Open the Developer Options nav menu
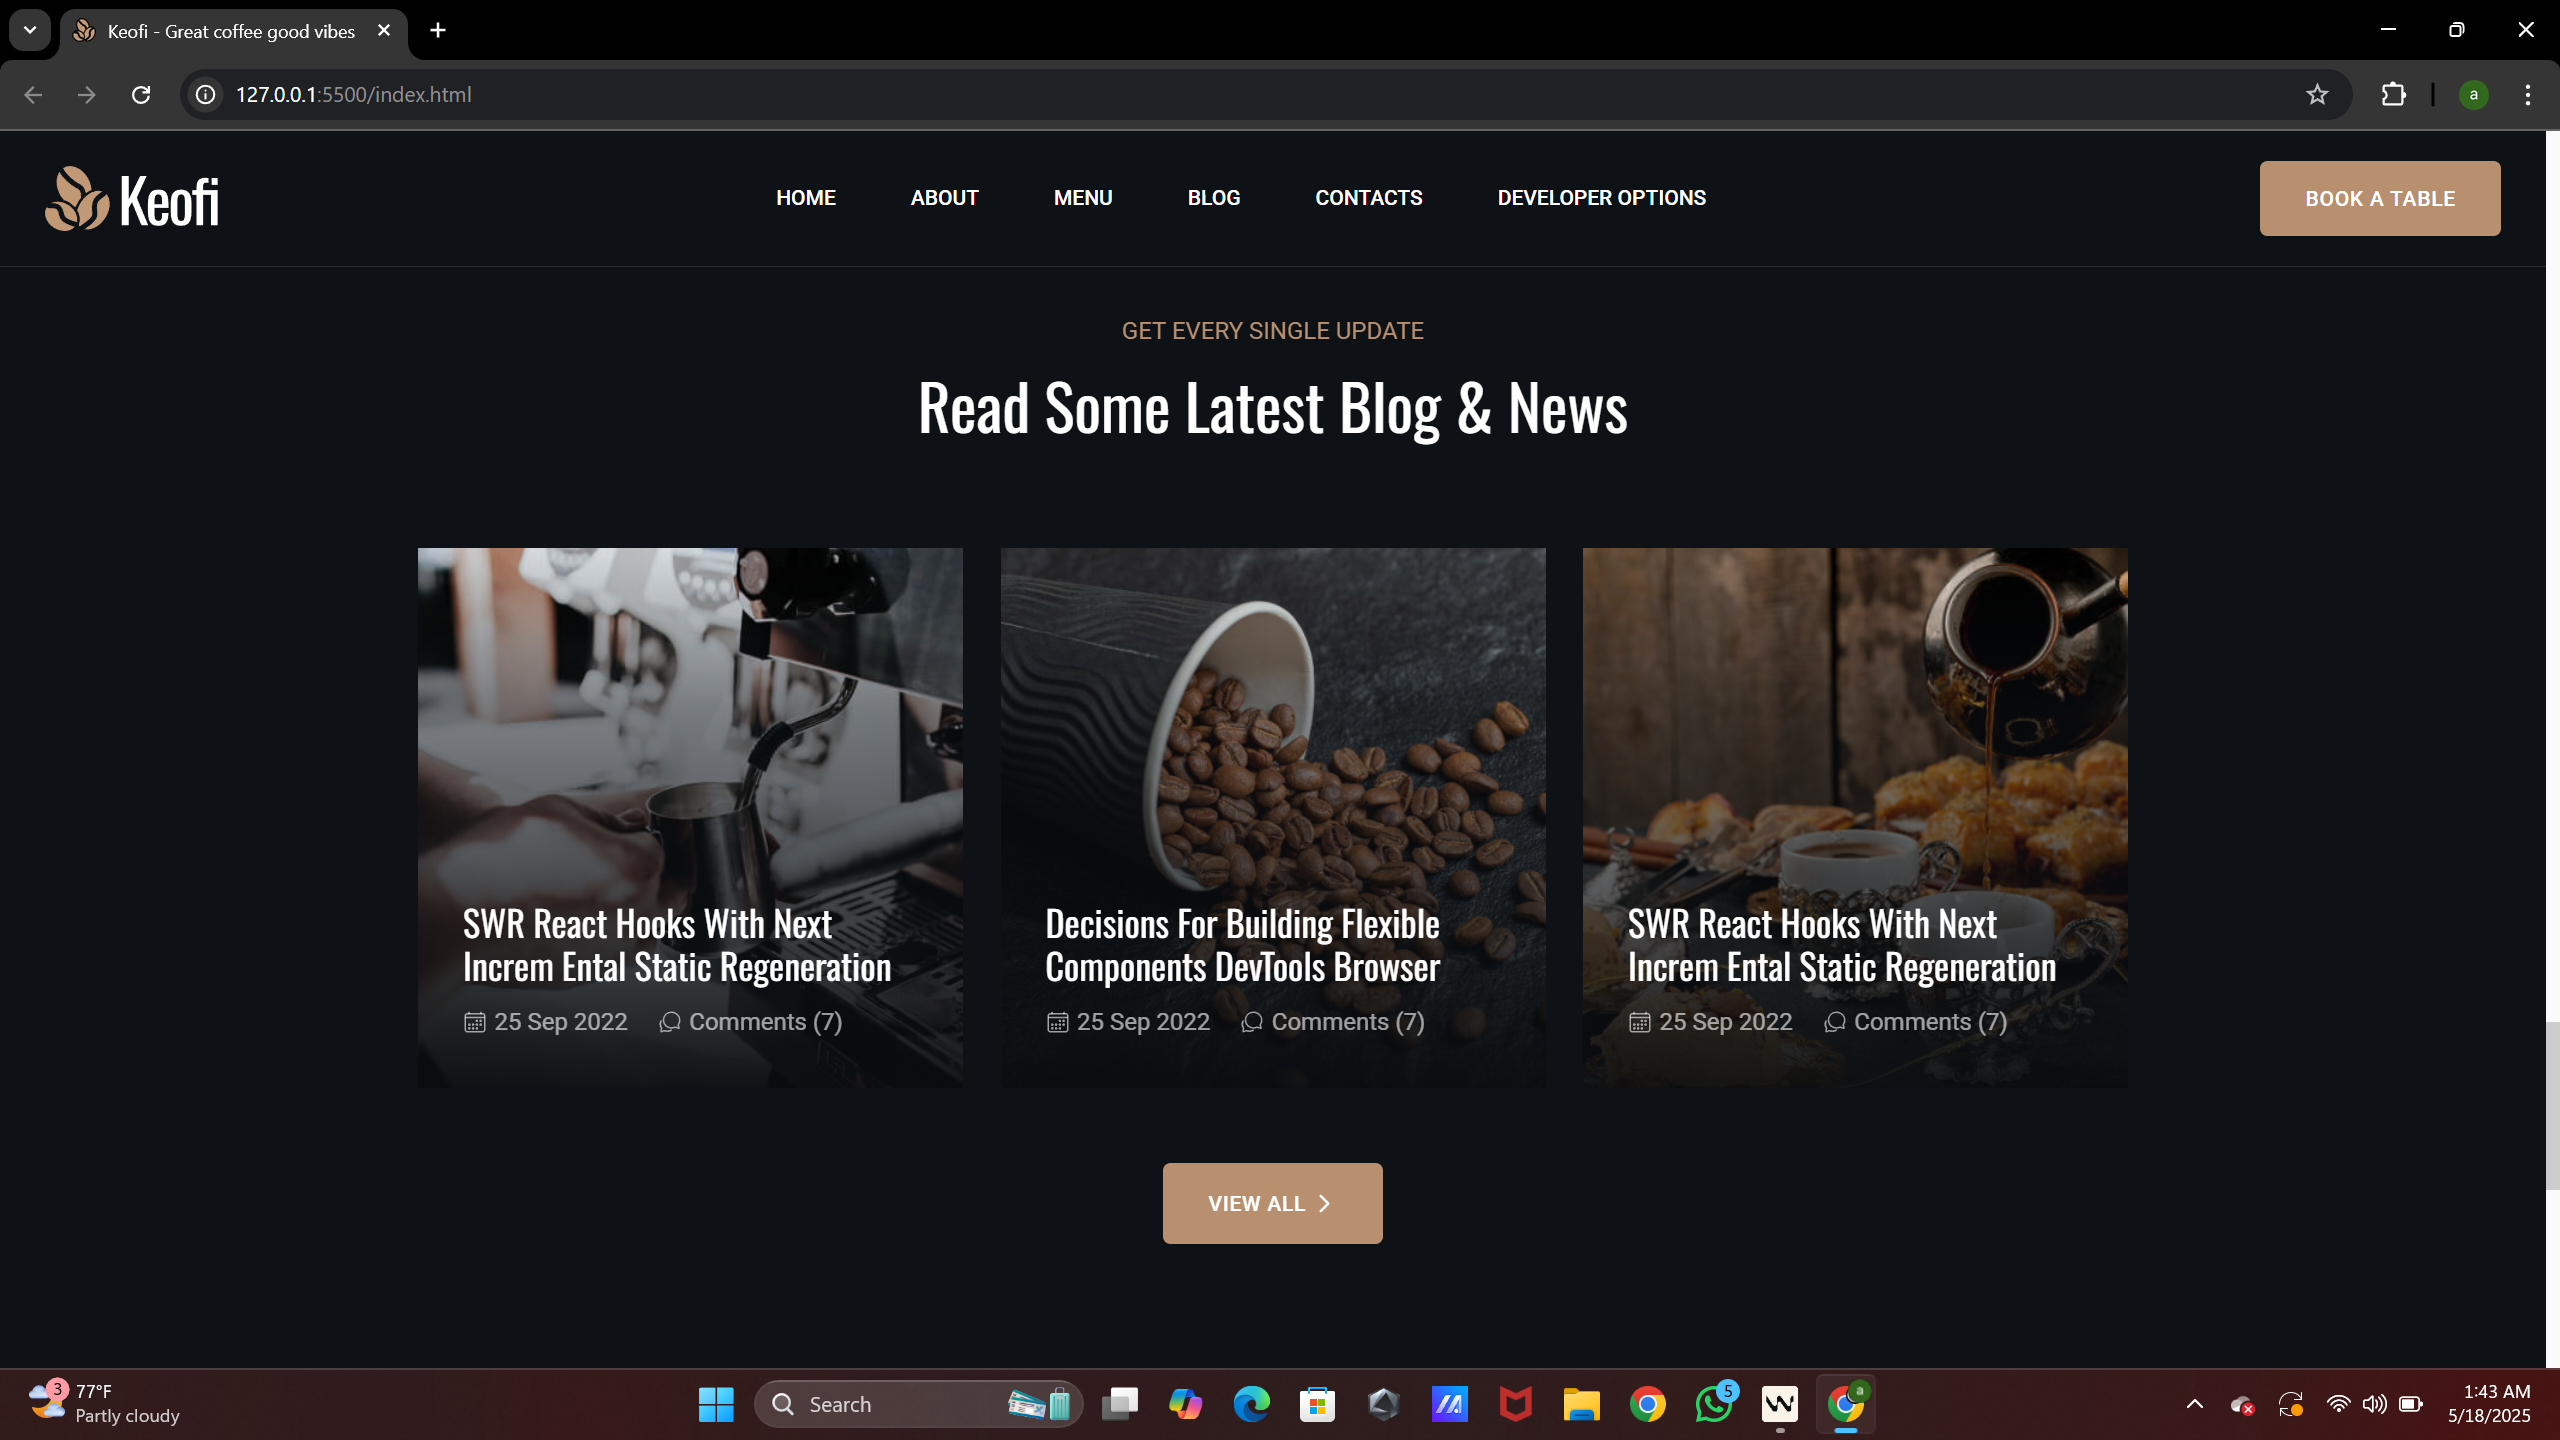The image size is (2560, 1440). tap(1601, 198)
